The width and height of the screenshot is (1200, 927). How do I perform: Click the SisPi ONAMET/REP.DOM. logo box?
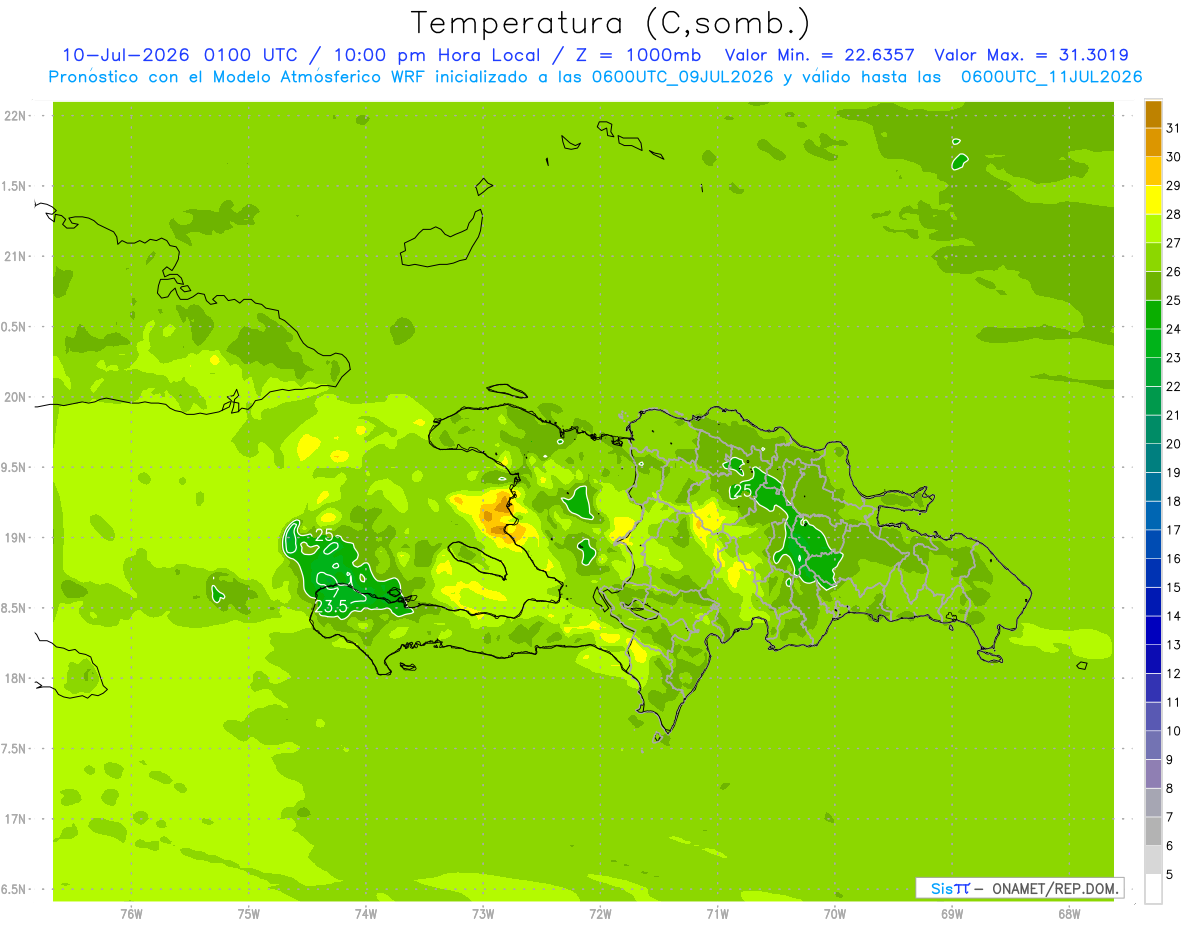click(x=1019, y=888)
